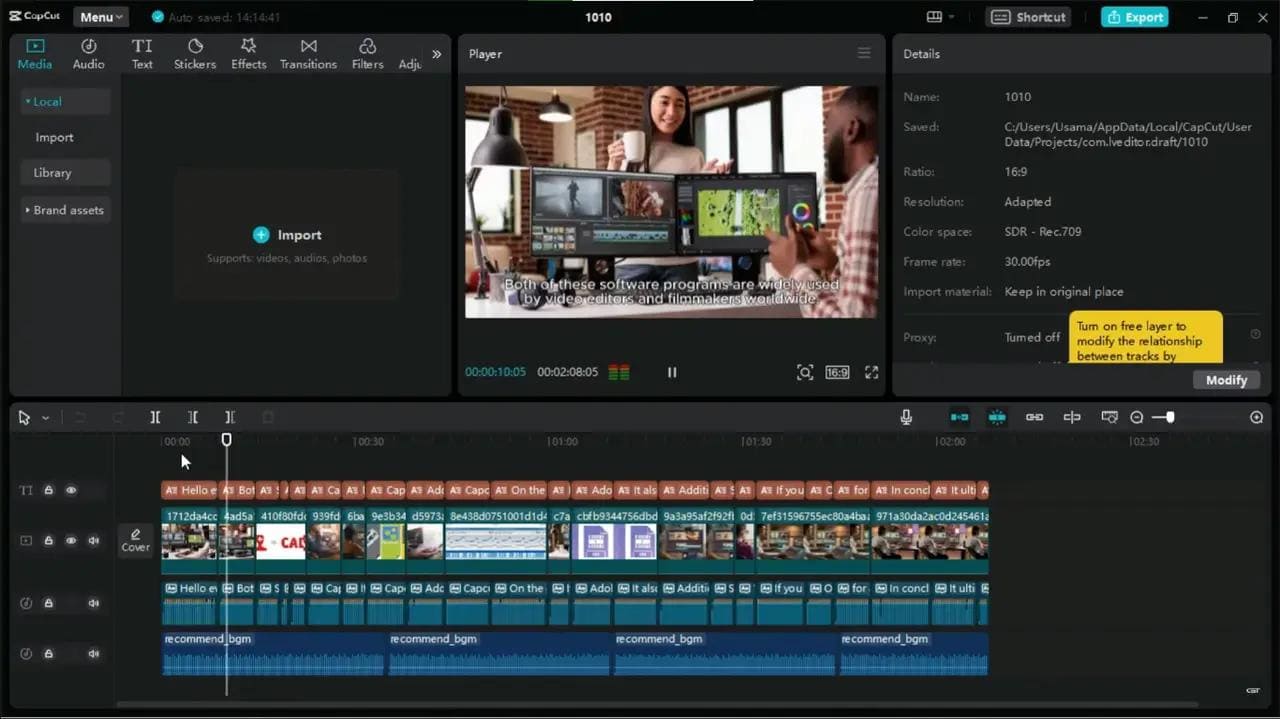
Task: Click Delete right of playhead tool
Action: pyautogui.click(x=230, y=418)
